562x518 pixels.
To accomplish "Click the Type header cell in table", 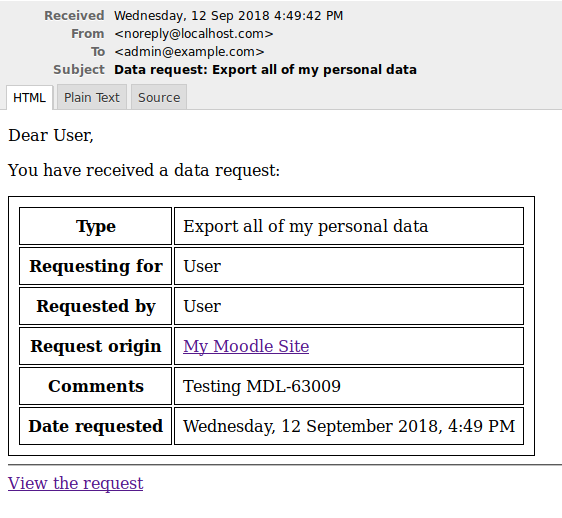I will click(x=96, y=226).
